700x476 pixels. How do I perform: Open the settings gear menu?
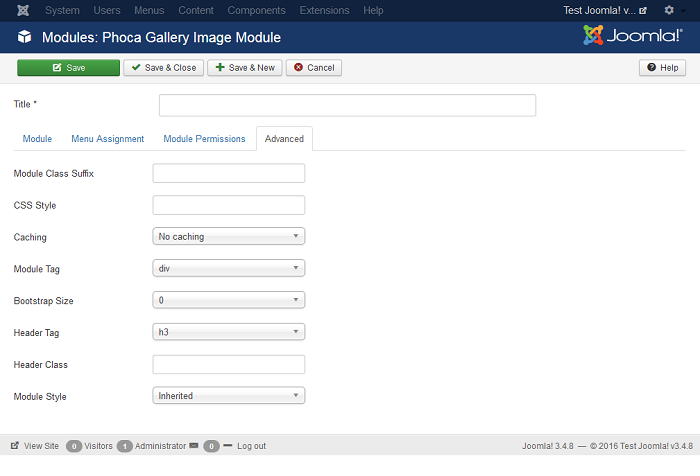[x=669, y=10]
